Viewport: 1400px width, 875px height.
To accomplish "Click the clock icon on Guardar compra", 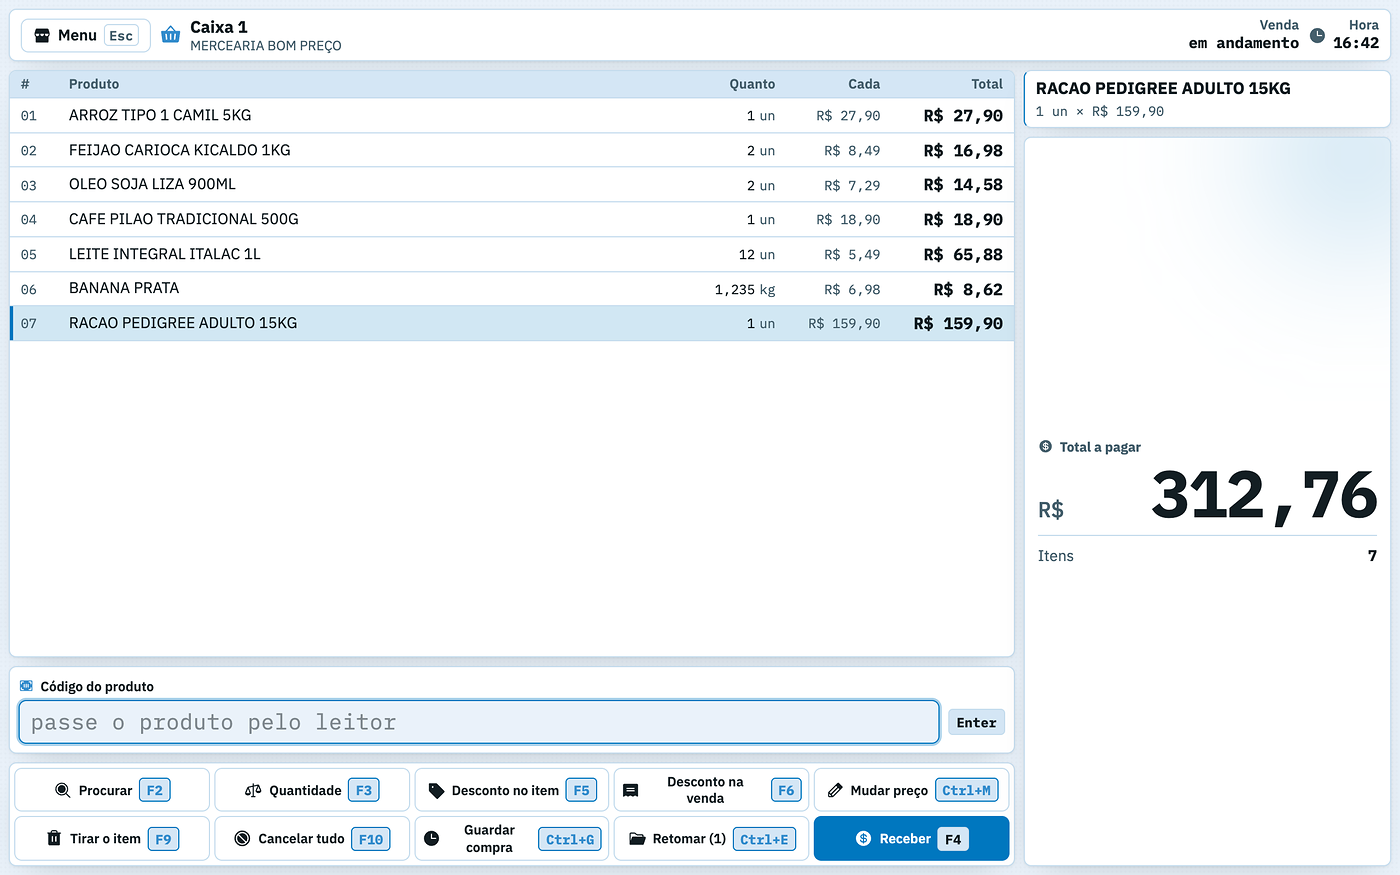I will click(x=432, y=838).
